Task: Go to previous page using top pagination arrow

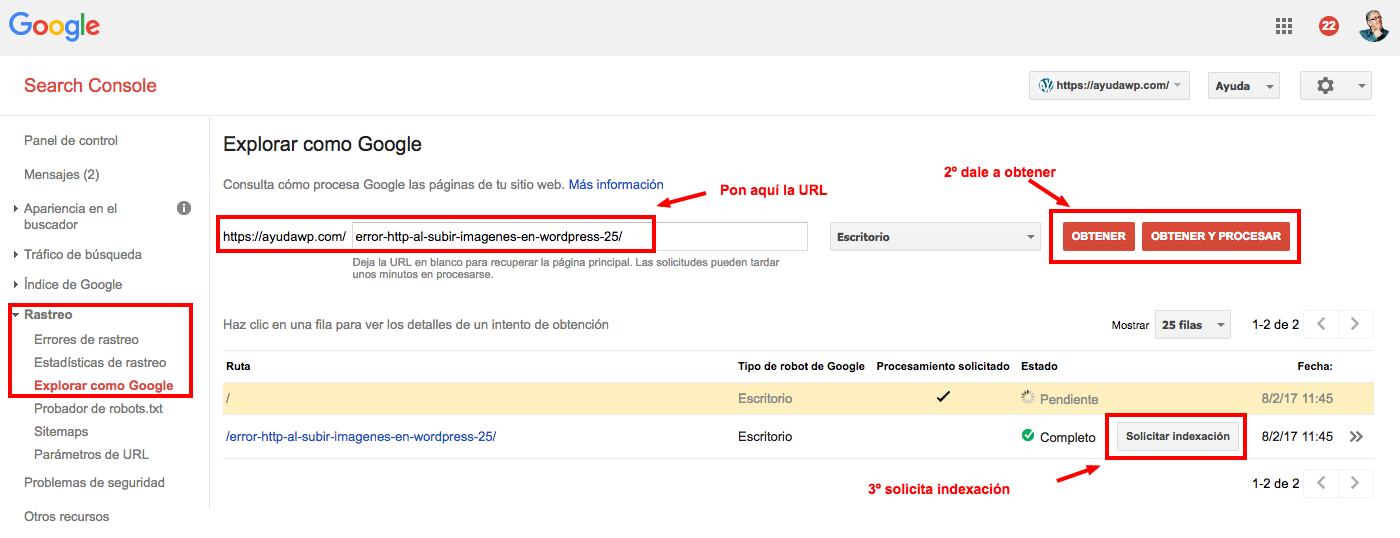Action: 1321,324
